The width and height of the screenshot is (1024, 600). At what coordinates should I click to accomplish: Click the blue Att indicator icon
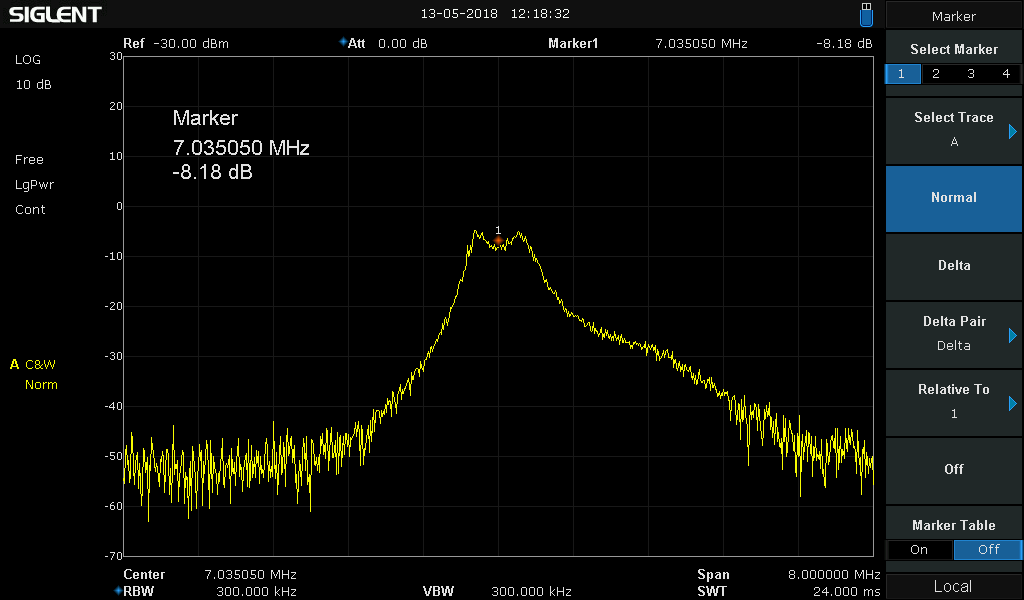[x=343, y=43]
